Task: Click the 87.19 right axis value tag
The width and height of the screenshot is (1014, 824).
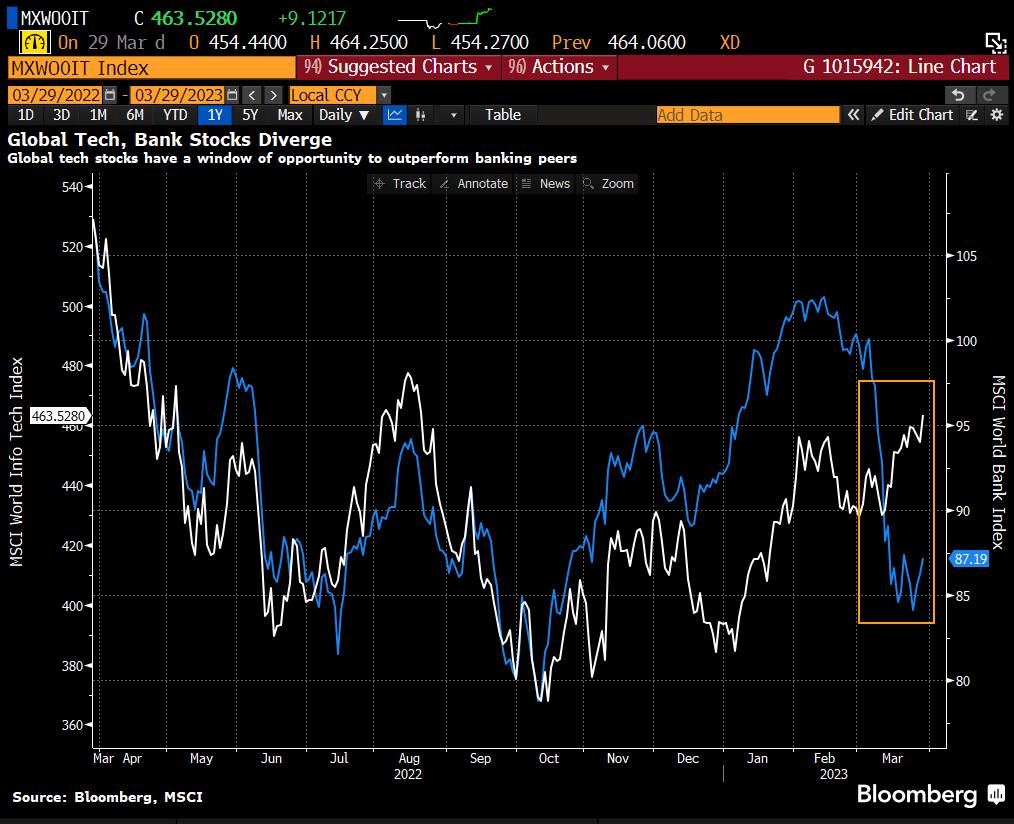Action: point(970,559)
